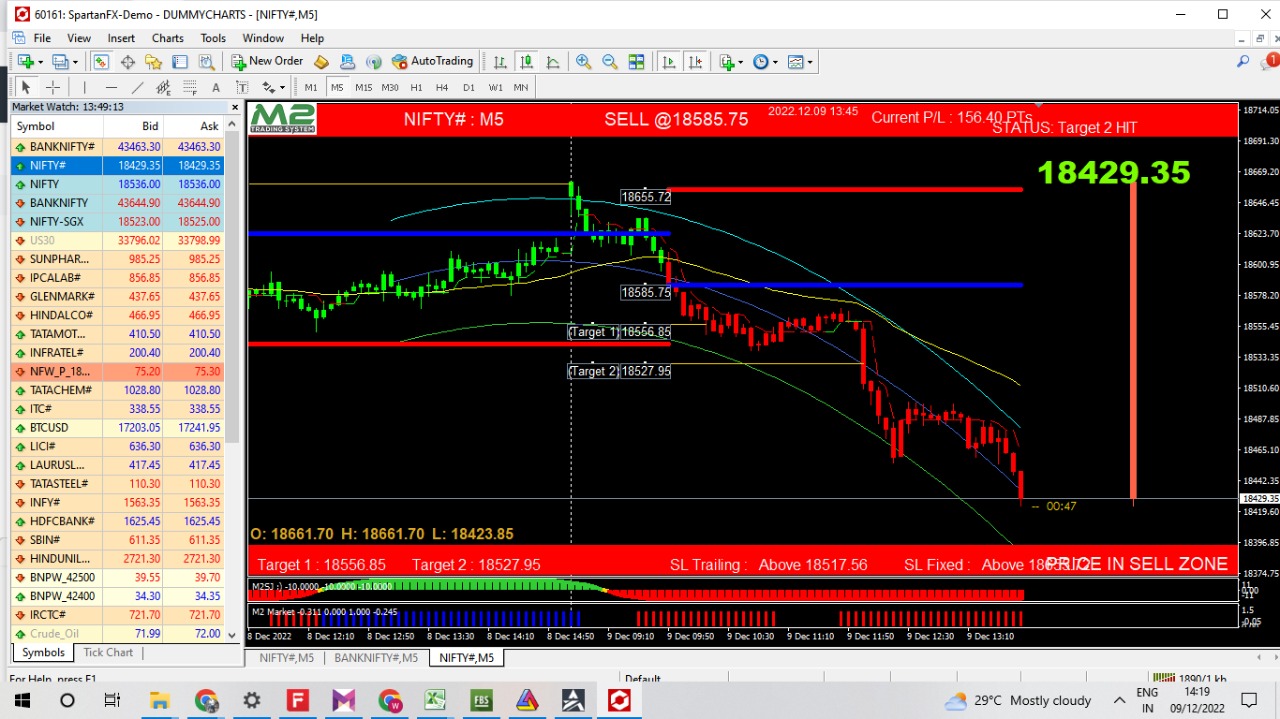
Task: Toggle Chart Shift
Action: point(695,62)
